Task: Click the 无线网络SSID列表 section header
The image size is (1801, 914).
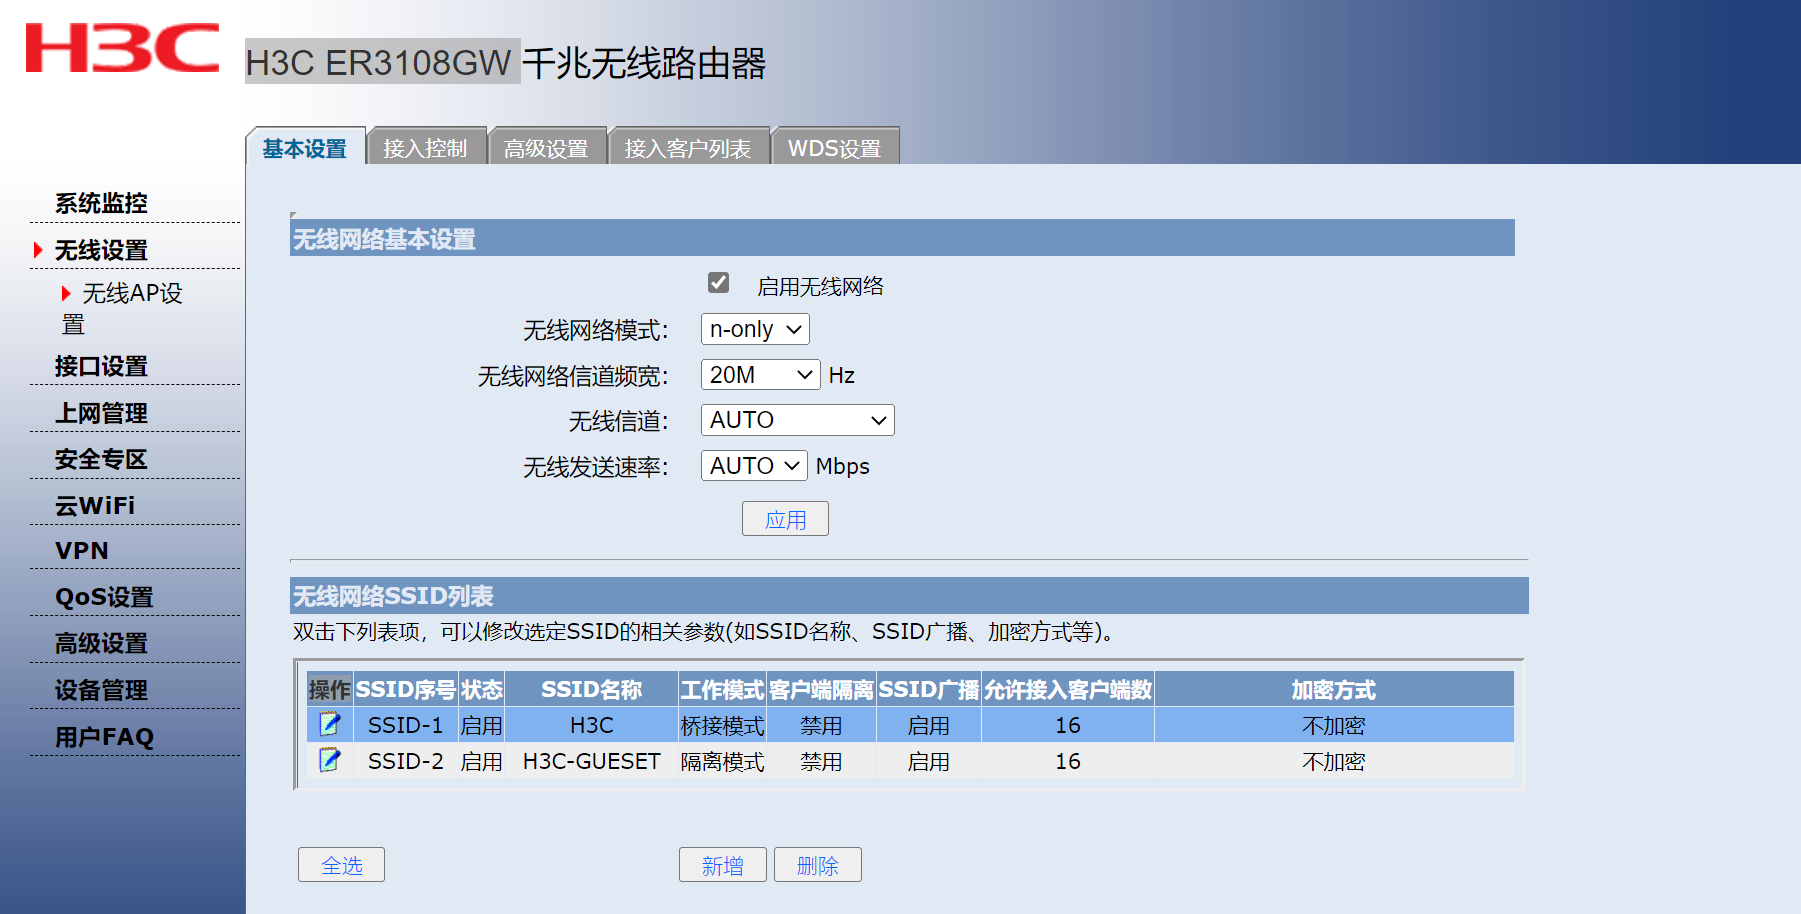Action: 909,596
